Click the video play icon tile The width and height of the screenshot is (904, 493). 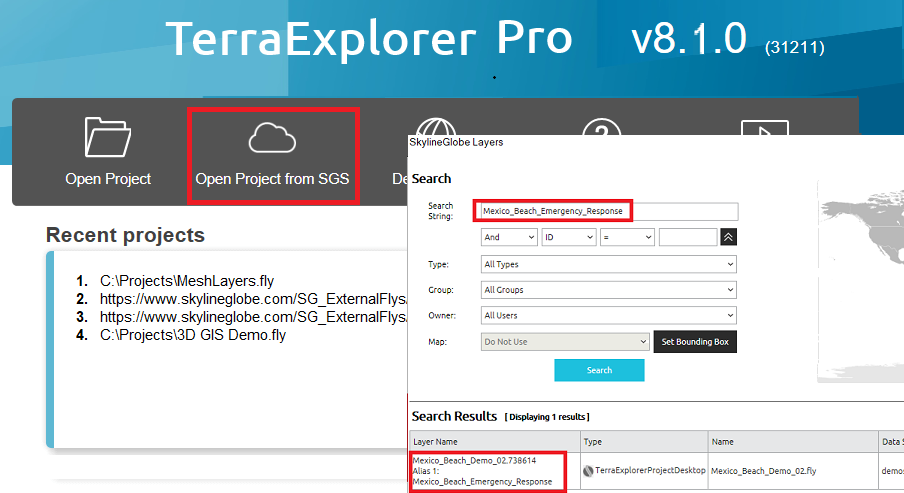764,128
